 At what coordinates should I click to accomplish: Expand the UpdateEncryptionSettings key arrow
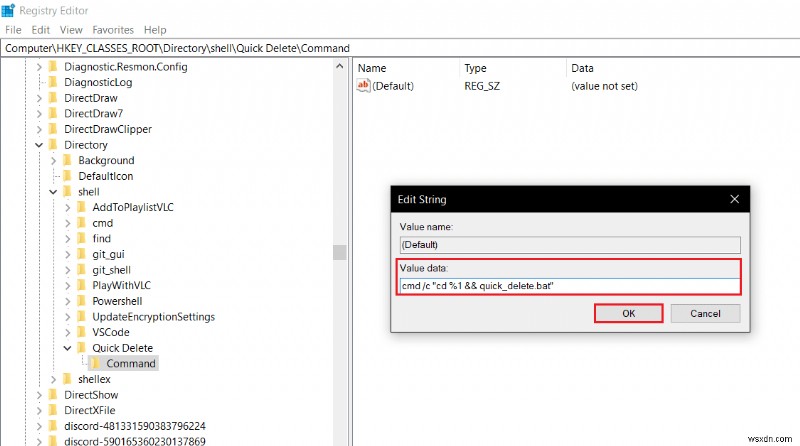[x=68, y=317]
